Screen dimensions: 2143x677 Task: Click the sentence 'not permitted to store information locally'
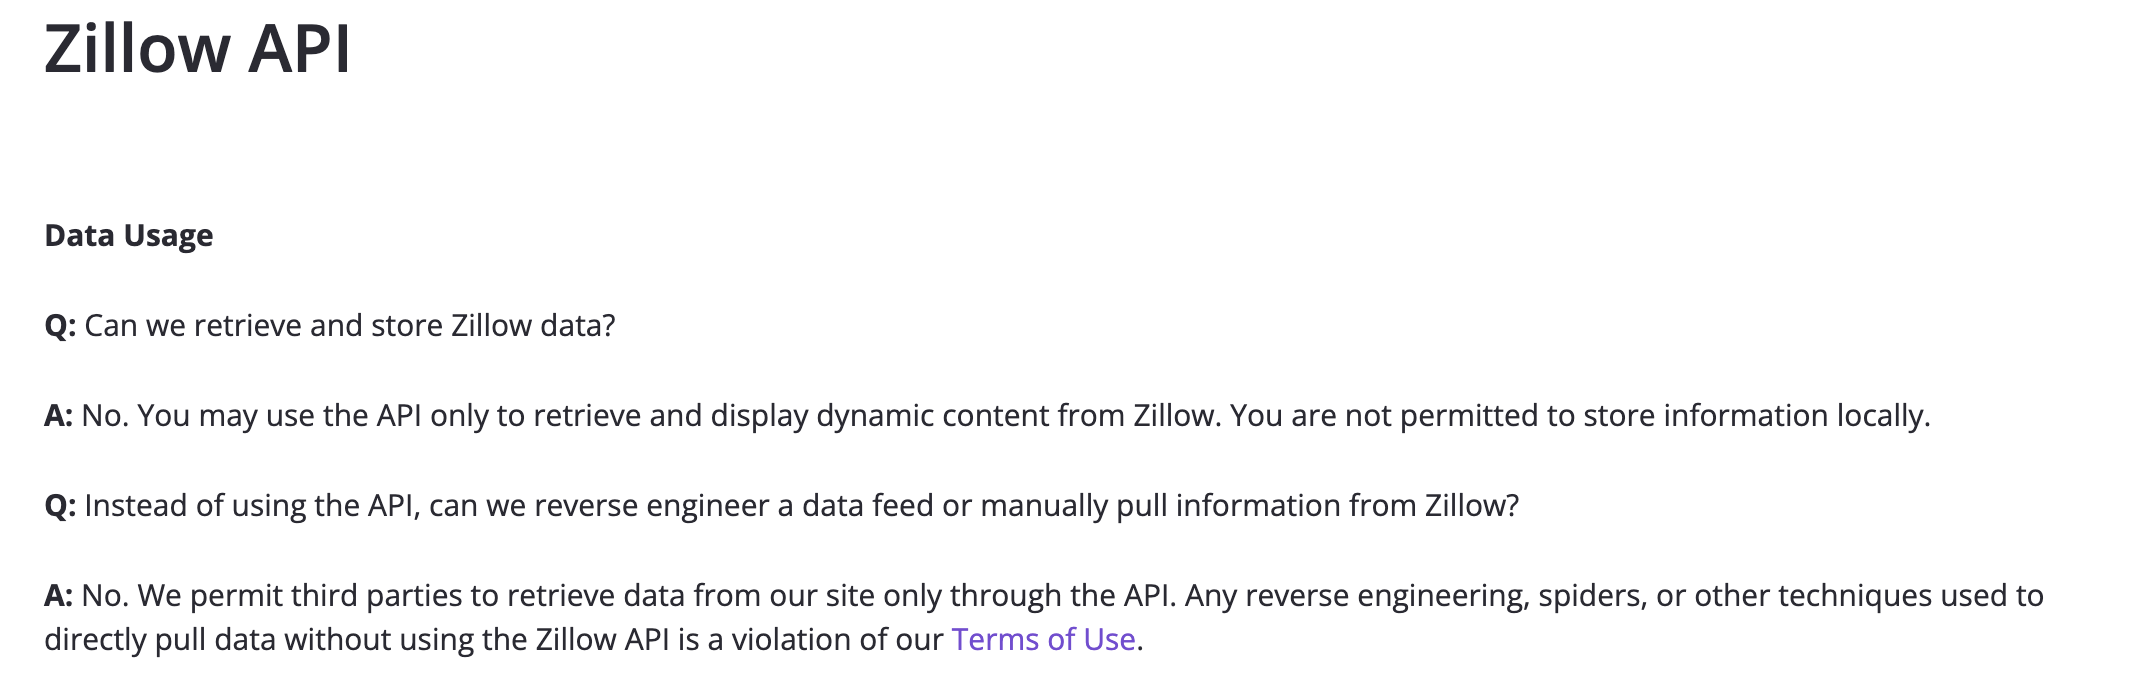coord(1580,416)
